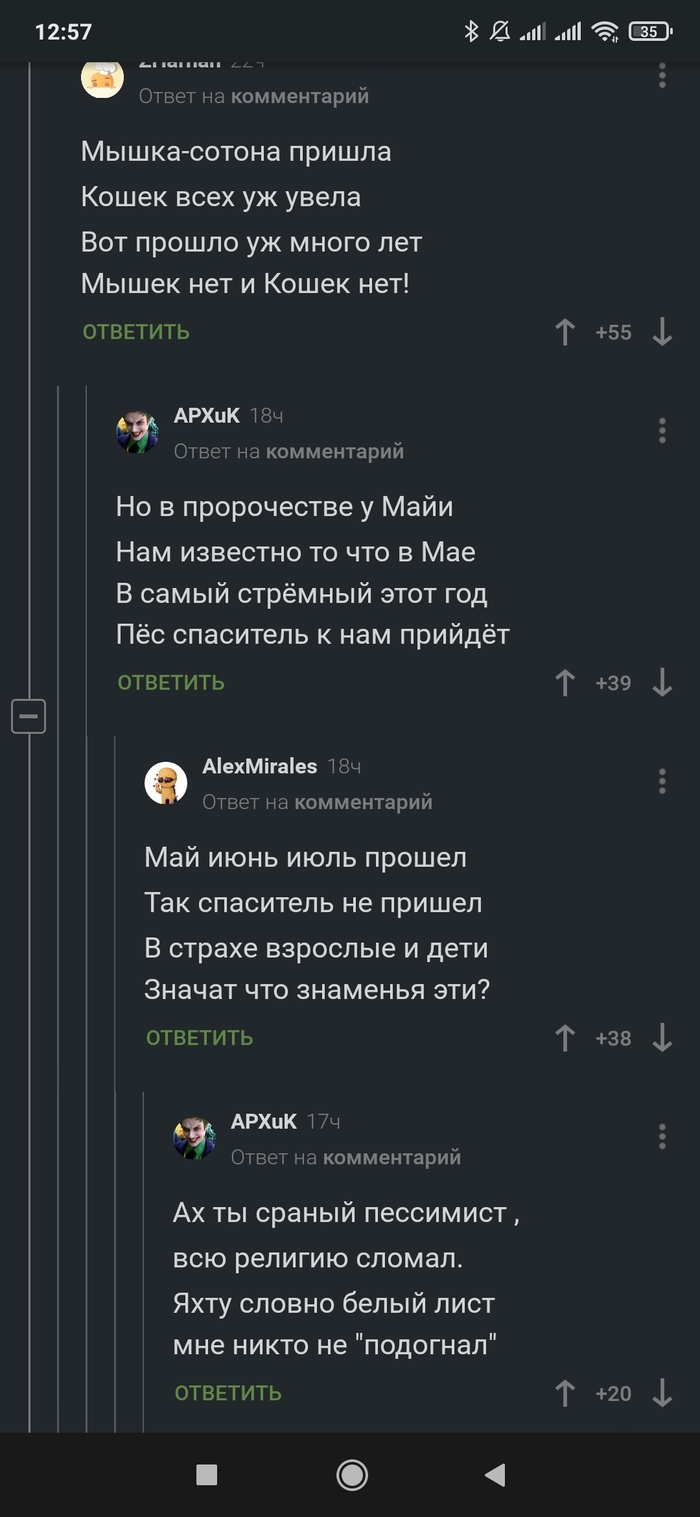
Task: Open AlexMirales user profile name
Action: coord(259,767)
